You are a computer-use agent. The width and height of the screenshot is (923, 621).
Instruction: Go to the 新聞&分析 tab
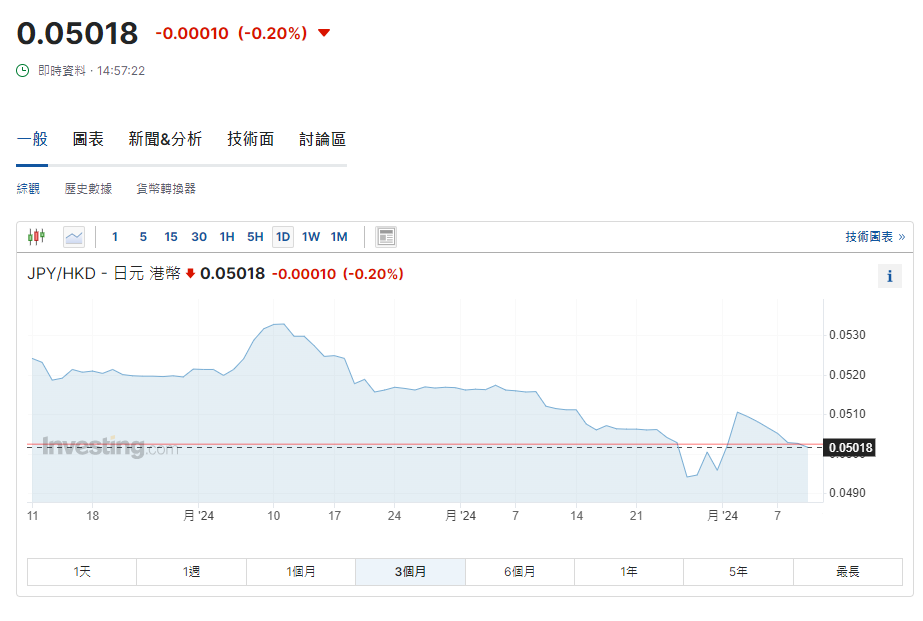165,139
